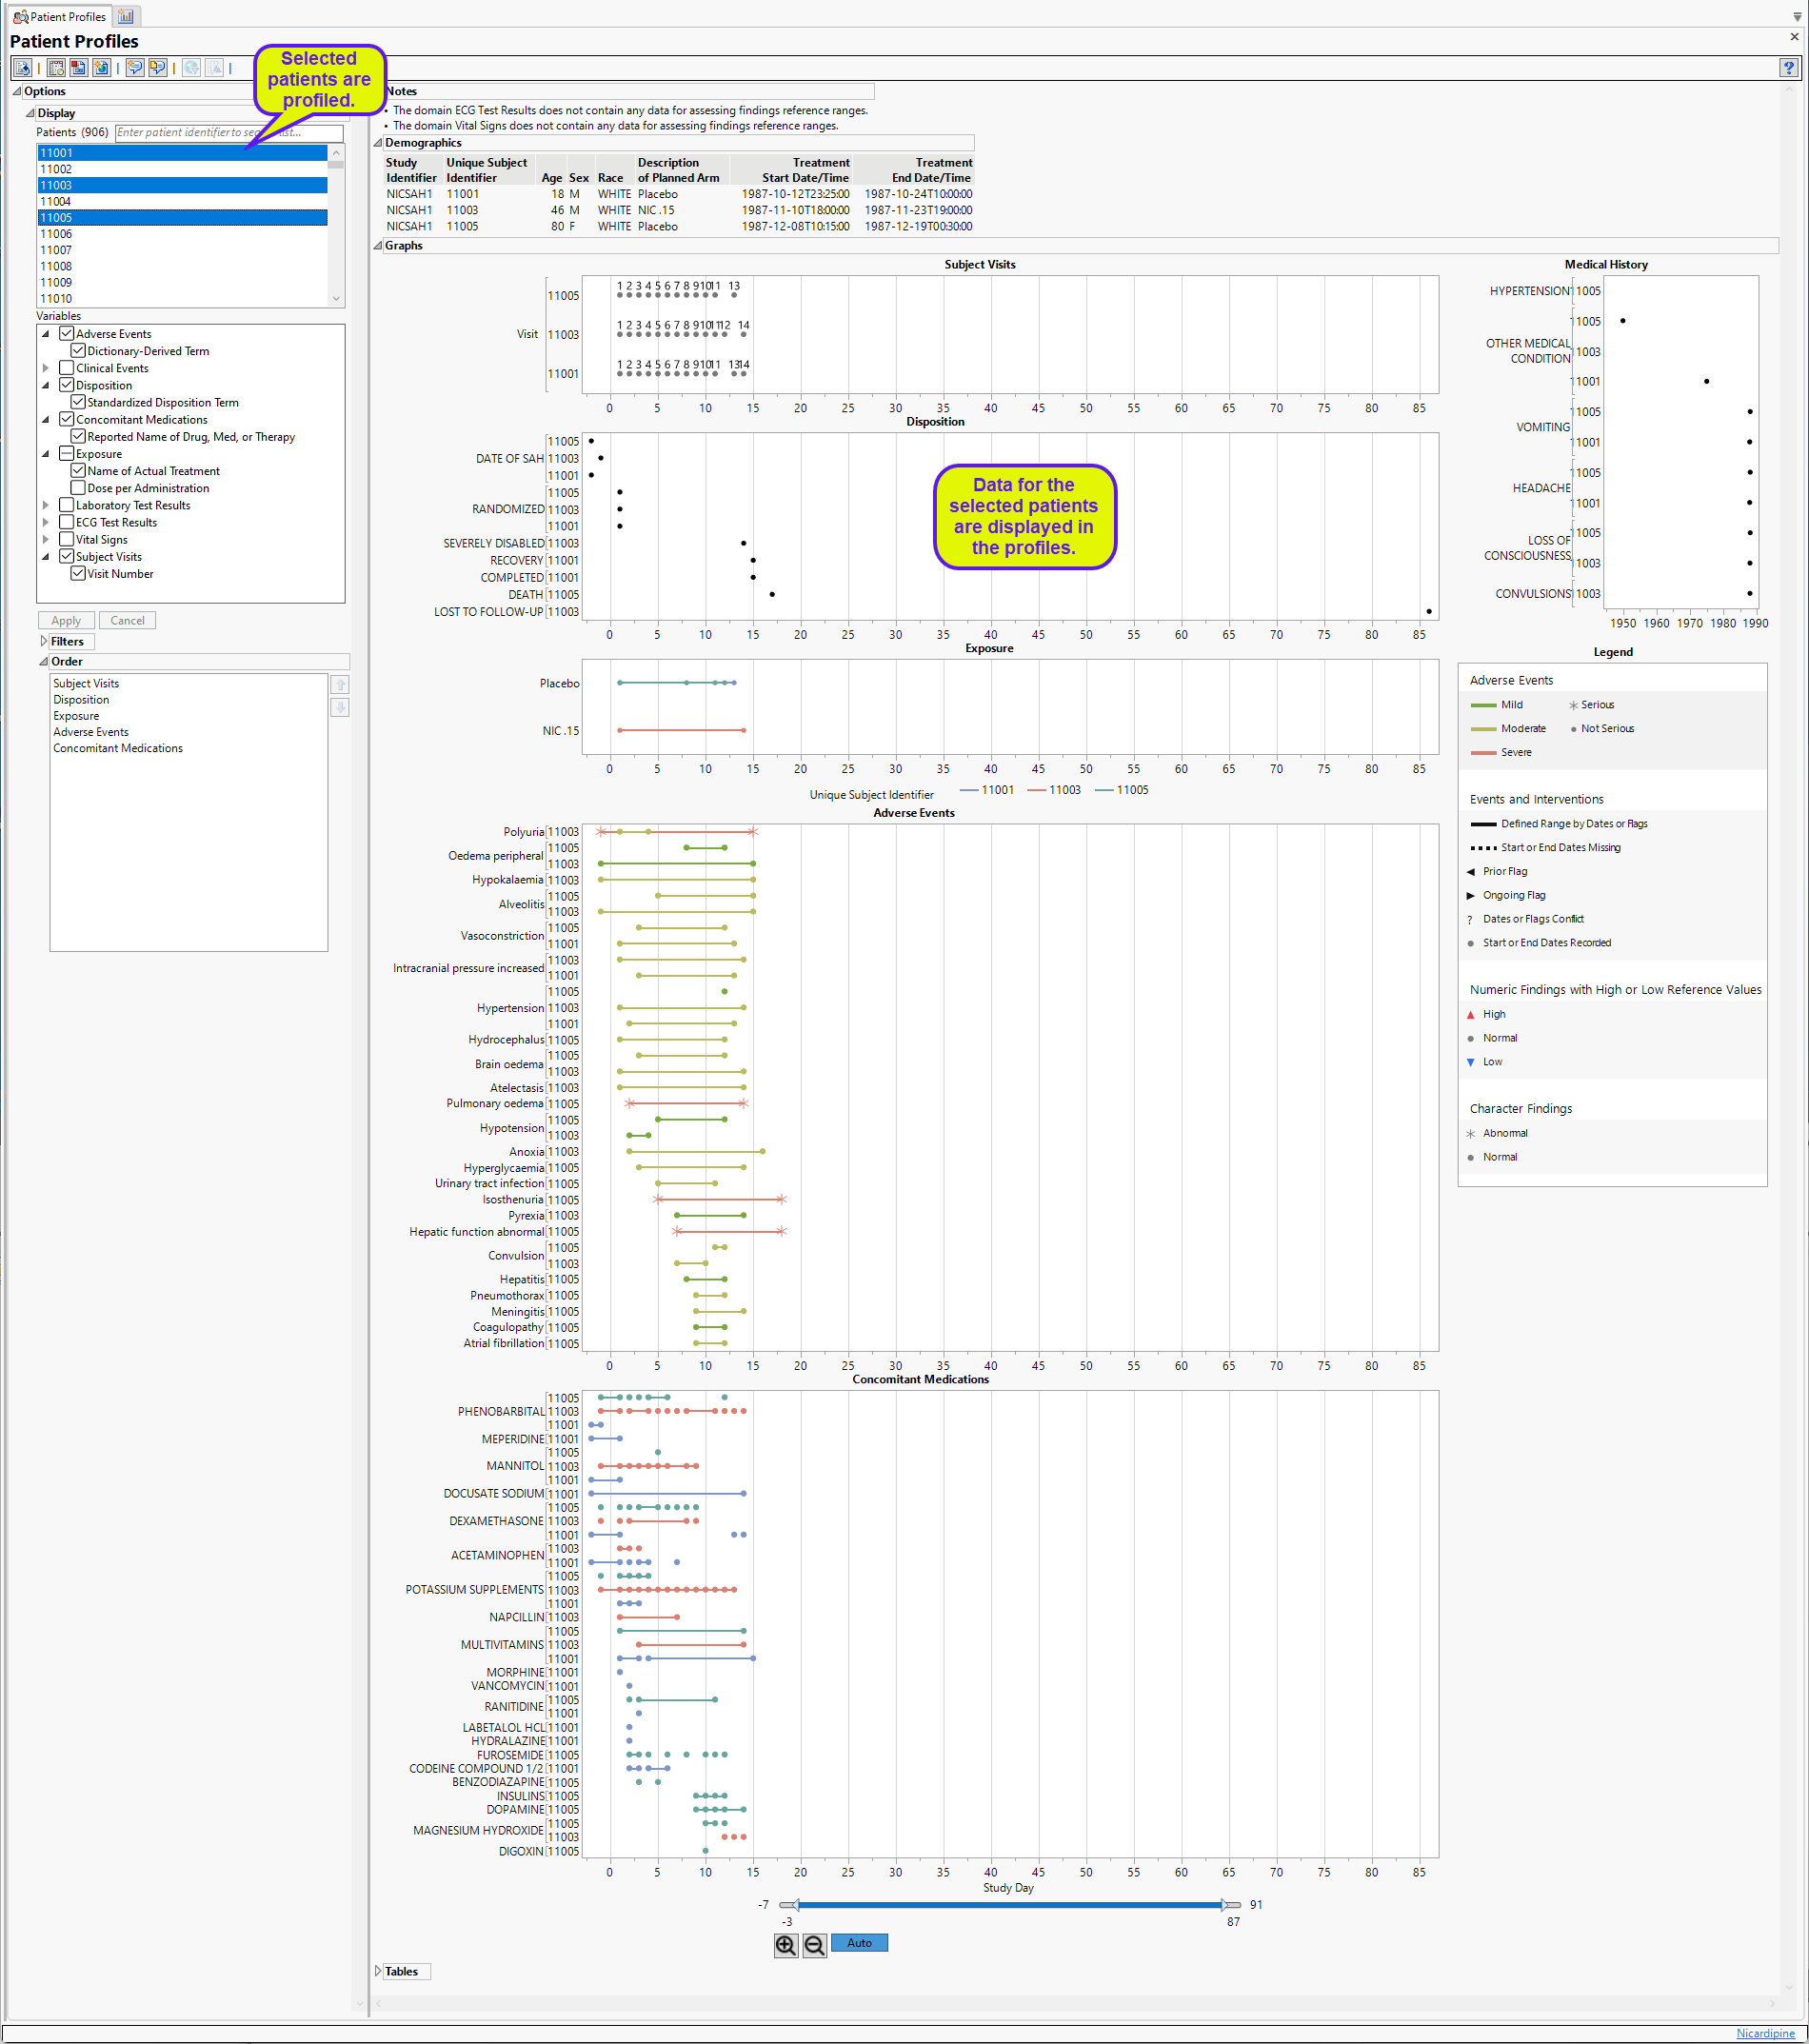Enable the Laboratory Test Results checkbox
Screen dimensions: 1809x2044
pos(67,505)
